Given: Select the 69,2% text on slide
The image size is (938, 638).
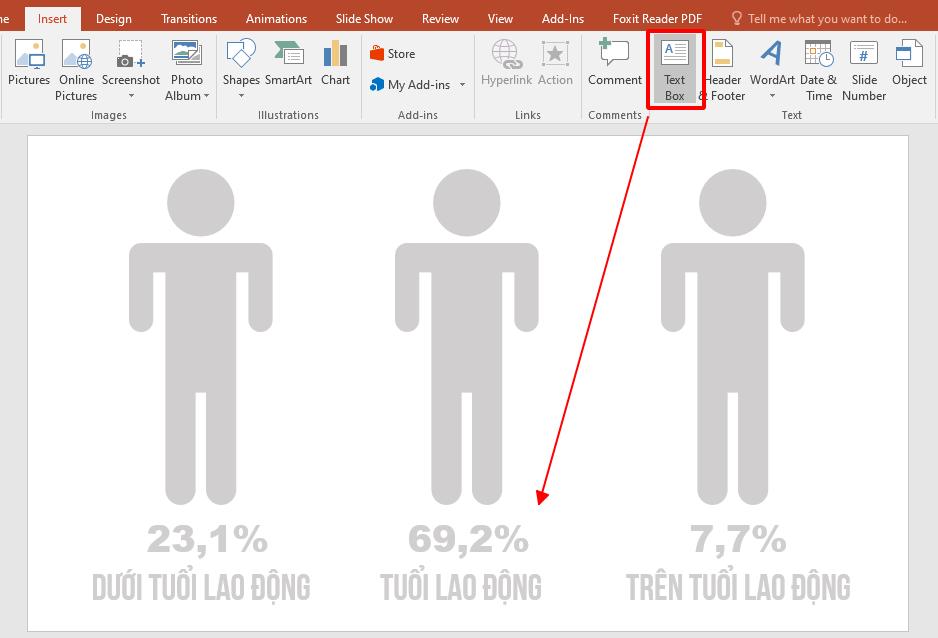Looking at the screenshot, I should (x=468, y=539).
